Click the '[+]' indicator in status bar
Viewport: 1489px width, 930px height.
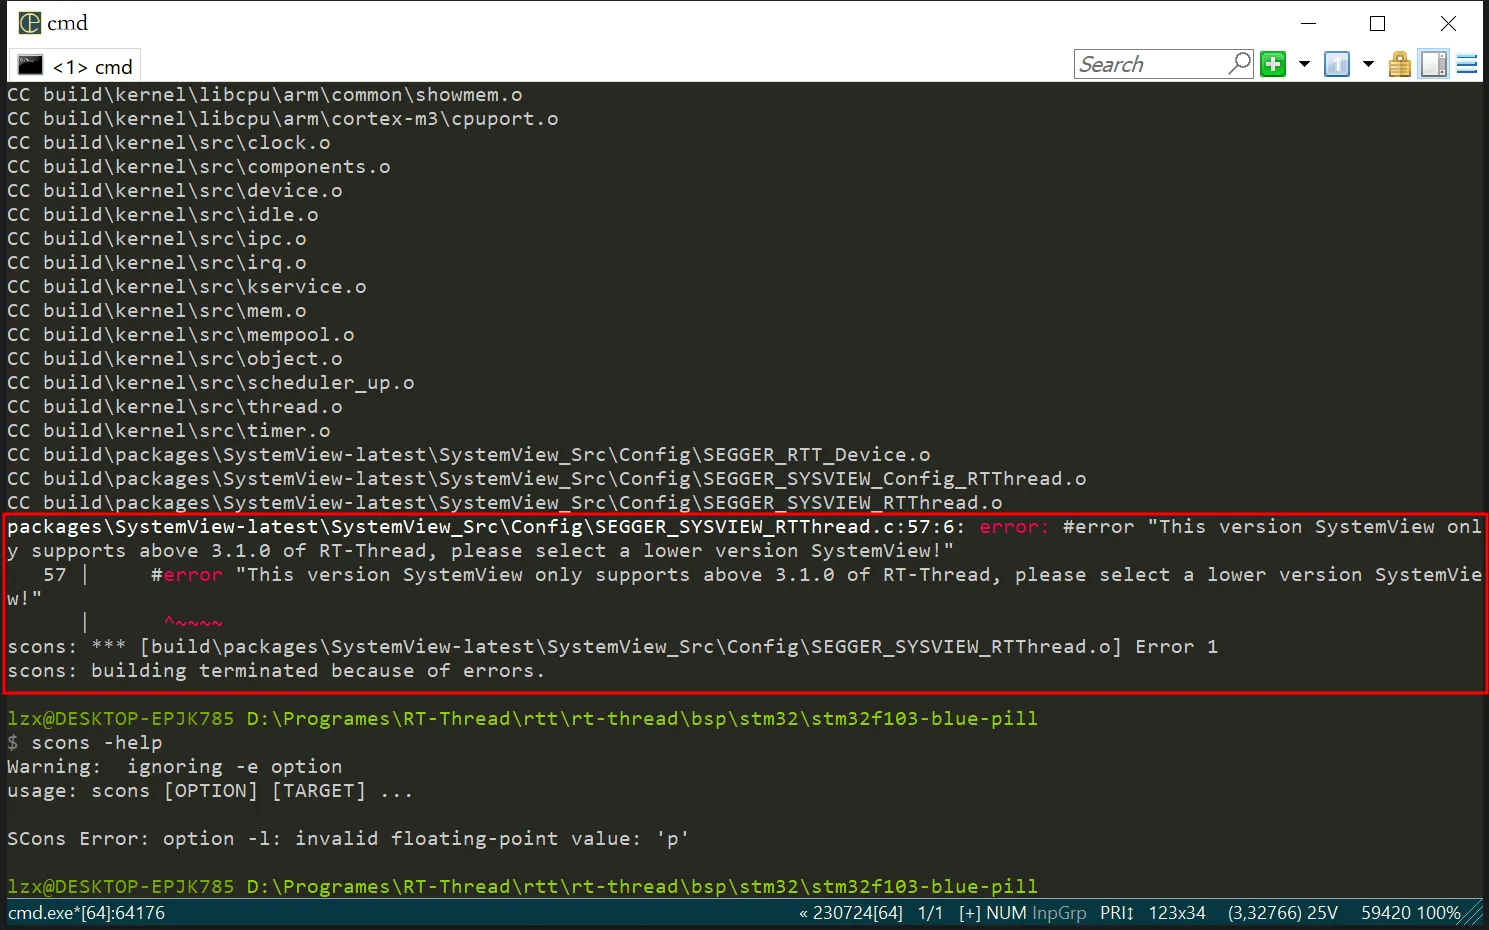[970, 913]
